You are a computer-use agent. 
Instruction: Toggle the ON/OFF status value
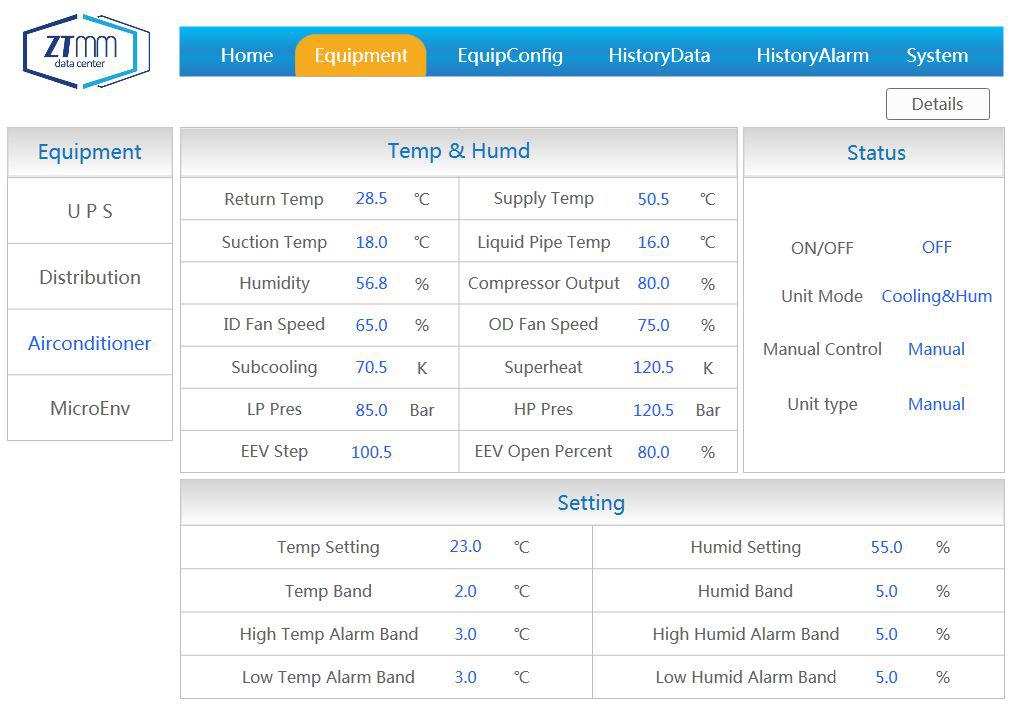[x=936, y=247]
